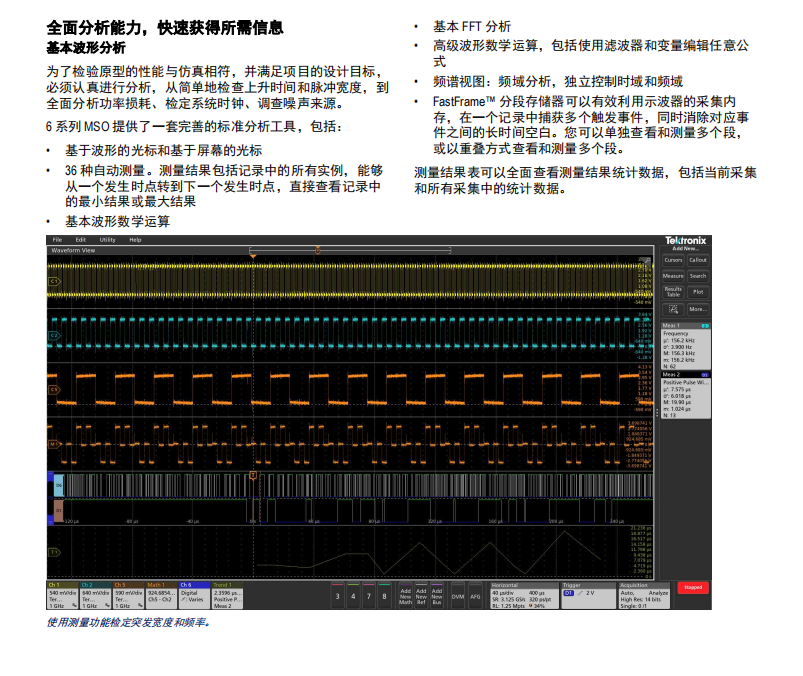
Task: Open the Trend 1 badge
Action: (227, 596)
